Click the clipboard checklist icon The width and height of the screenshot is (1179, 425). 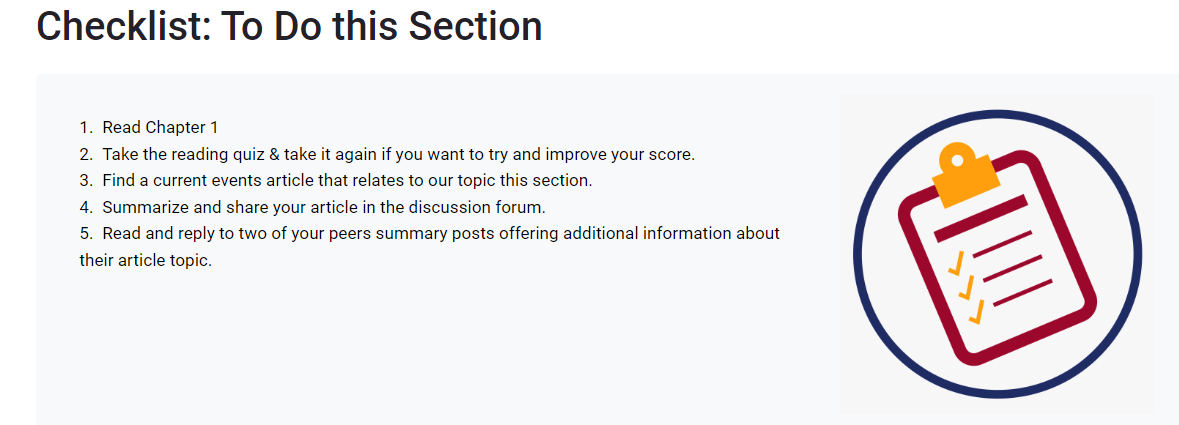click(996, 255)
